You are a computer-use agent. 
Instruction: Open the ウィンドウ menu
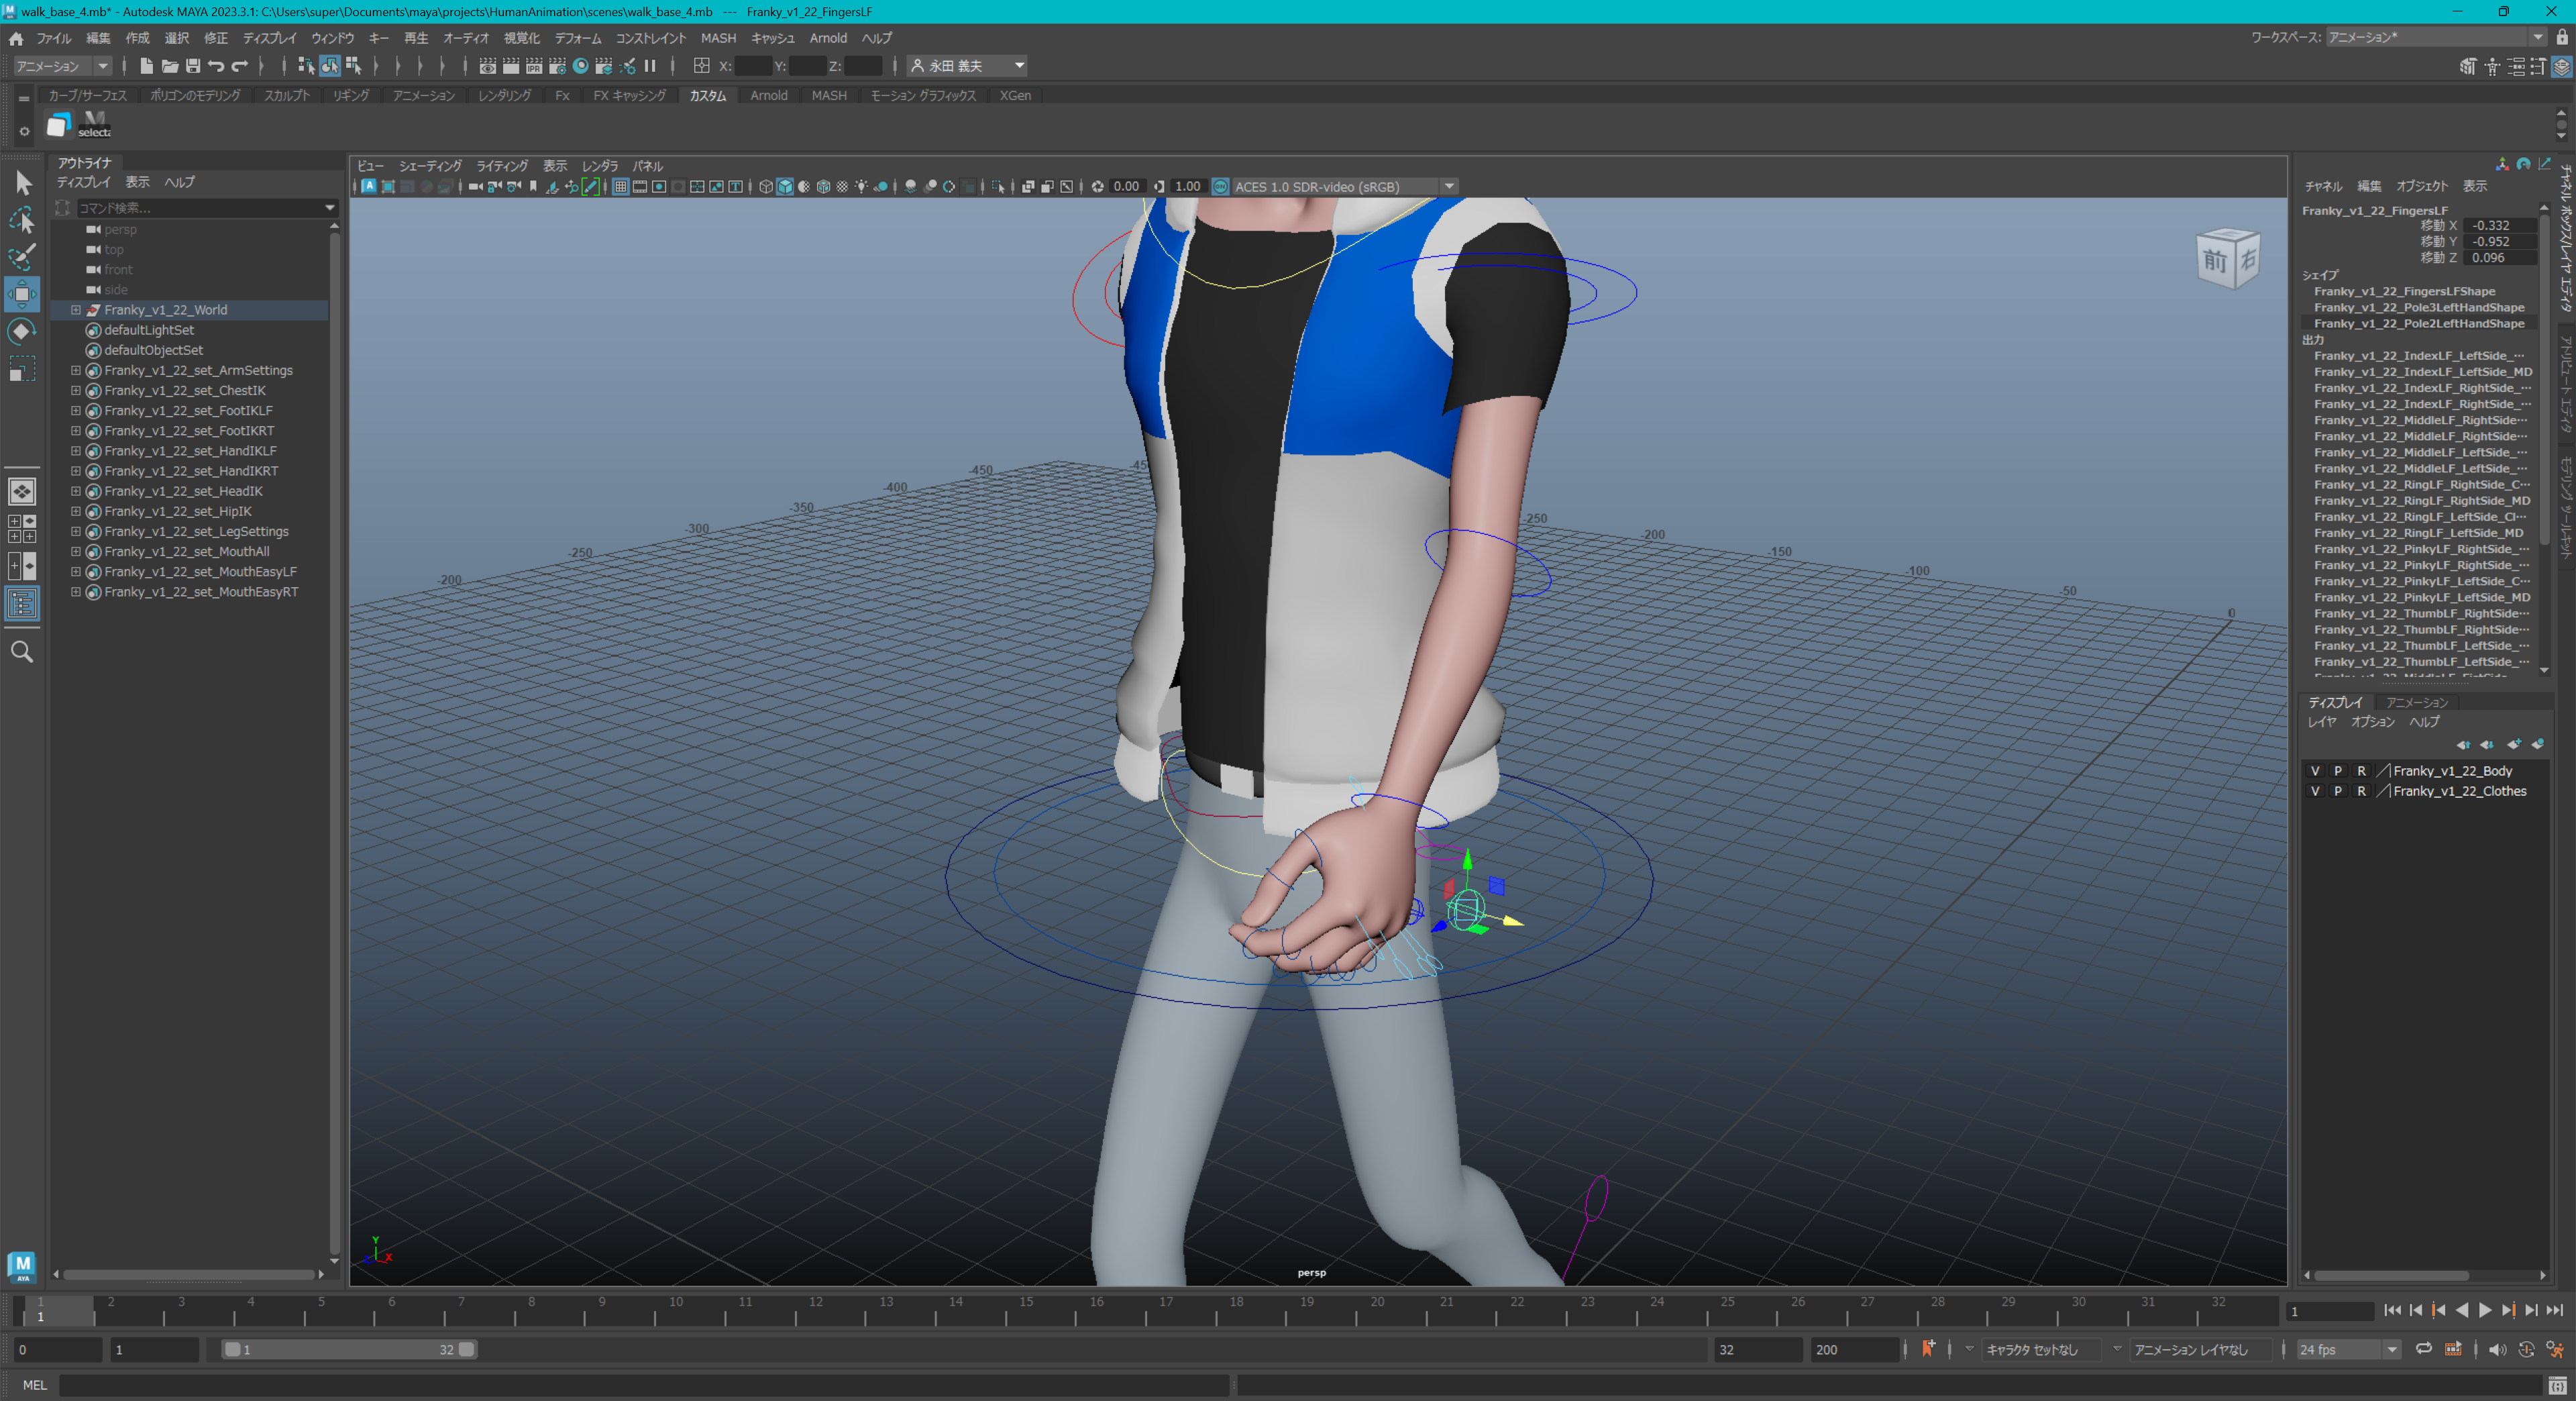[332, 38]
